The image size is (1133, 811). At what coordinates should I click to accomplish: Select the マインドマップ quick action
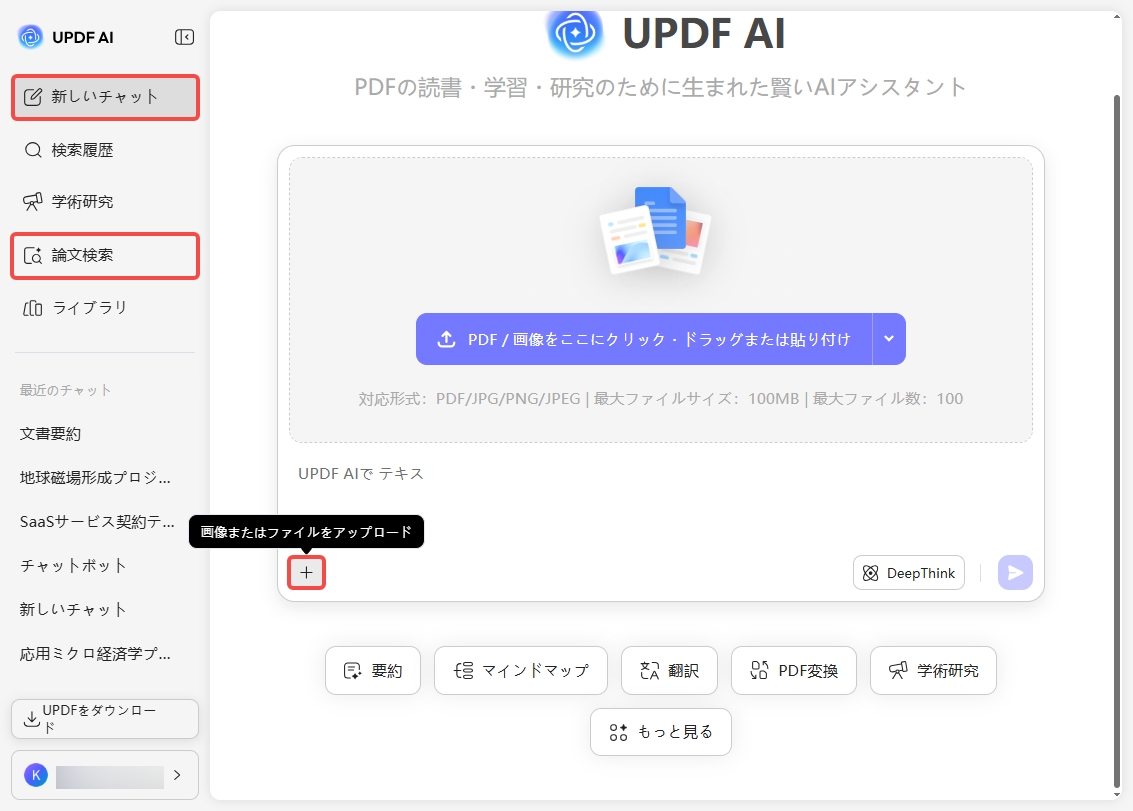(519, 670)
